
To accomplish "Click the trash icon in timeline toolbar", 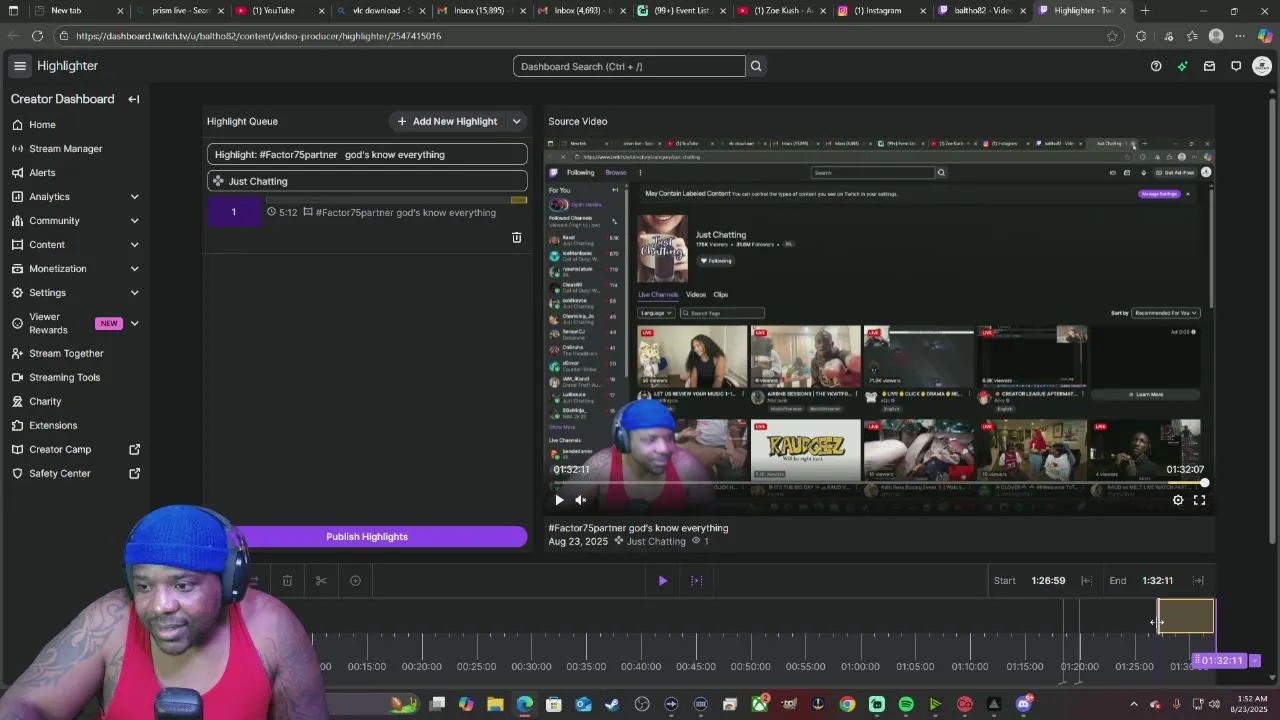I will point(287,580).
